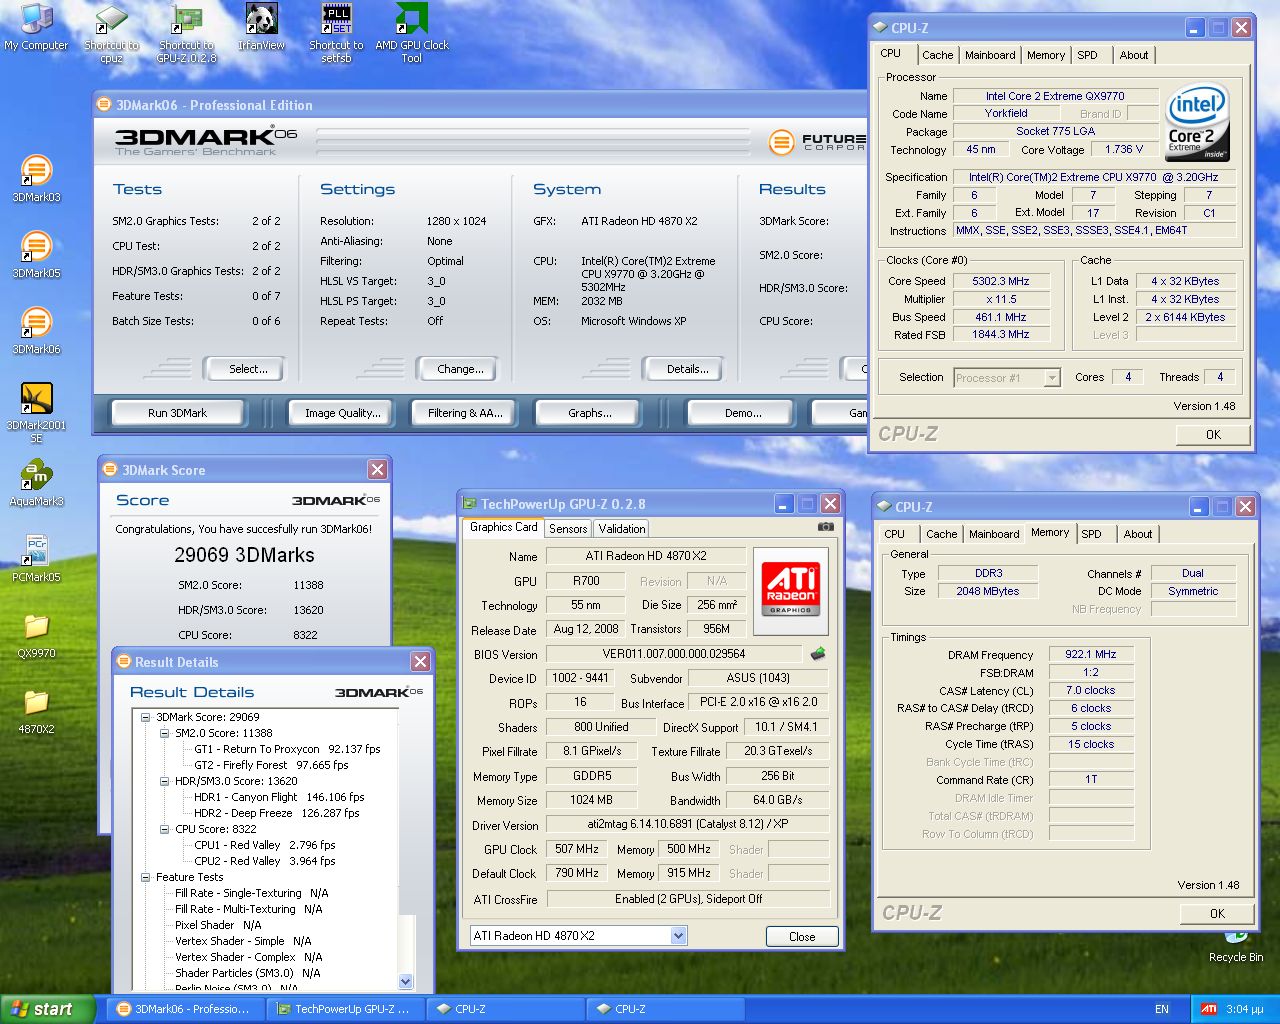Open Filtering & AA... settings
This screenshot has height=1024, width=1280.
coord(465,412)
